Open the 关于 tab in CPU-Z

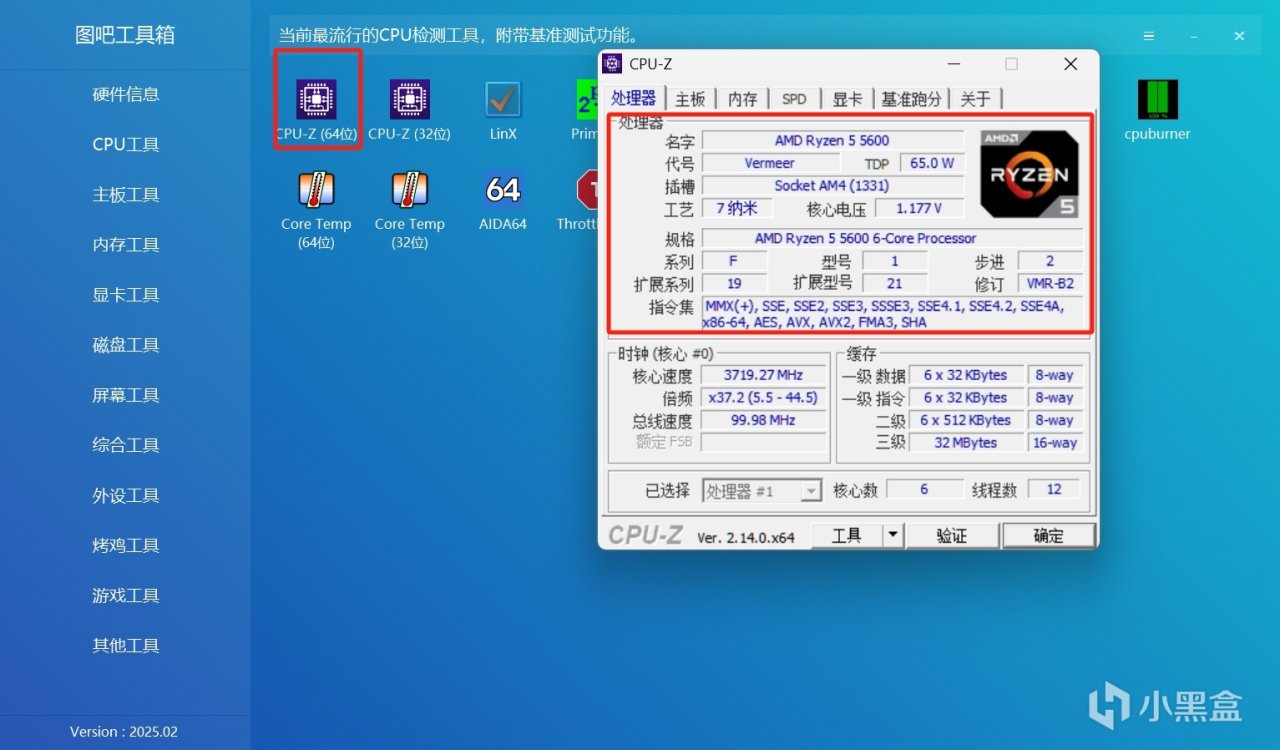click(x=975, y=98)
